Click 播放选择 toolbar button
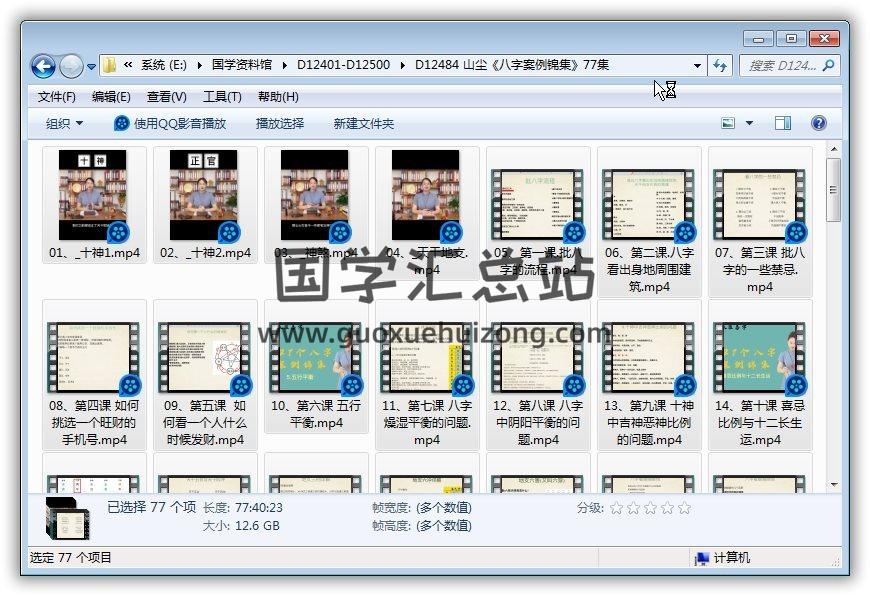The image size is (870, 596). click(280, 123)
